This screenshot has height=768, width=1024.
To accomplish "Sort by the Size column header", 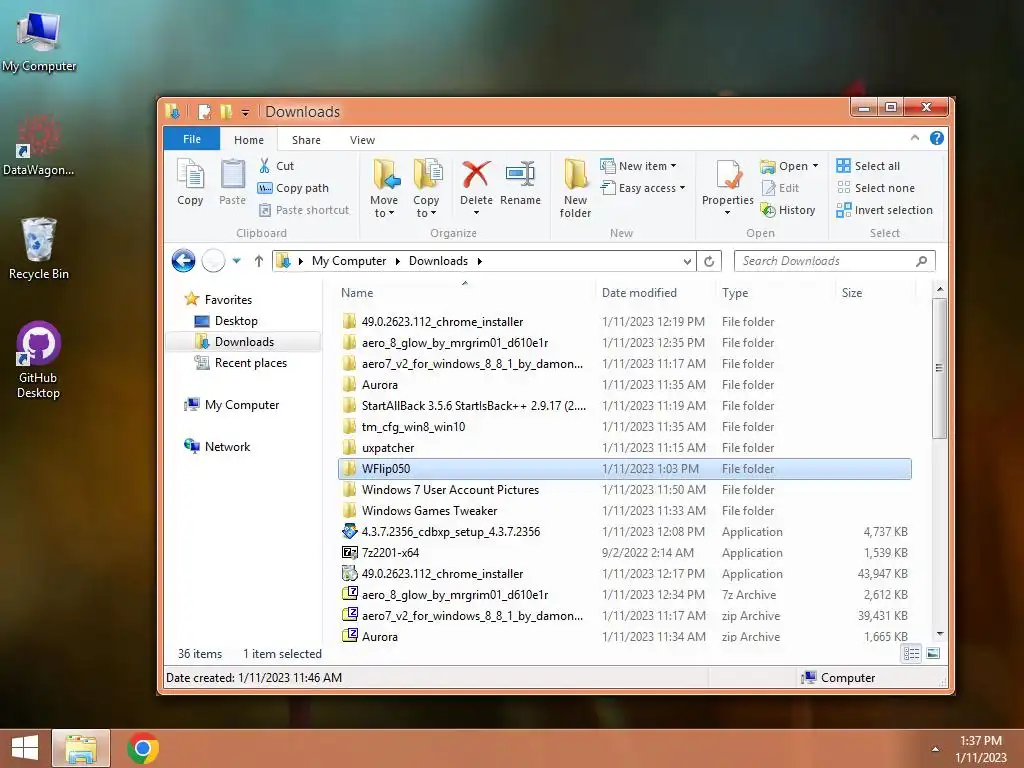I will pos(875,293).
